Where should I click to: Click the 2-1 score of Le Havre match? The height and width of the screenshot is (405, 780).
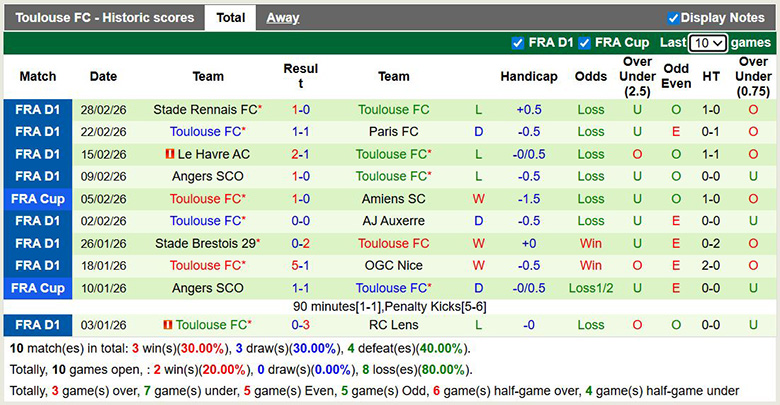300,154
